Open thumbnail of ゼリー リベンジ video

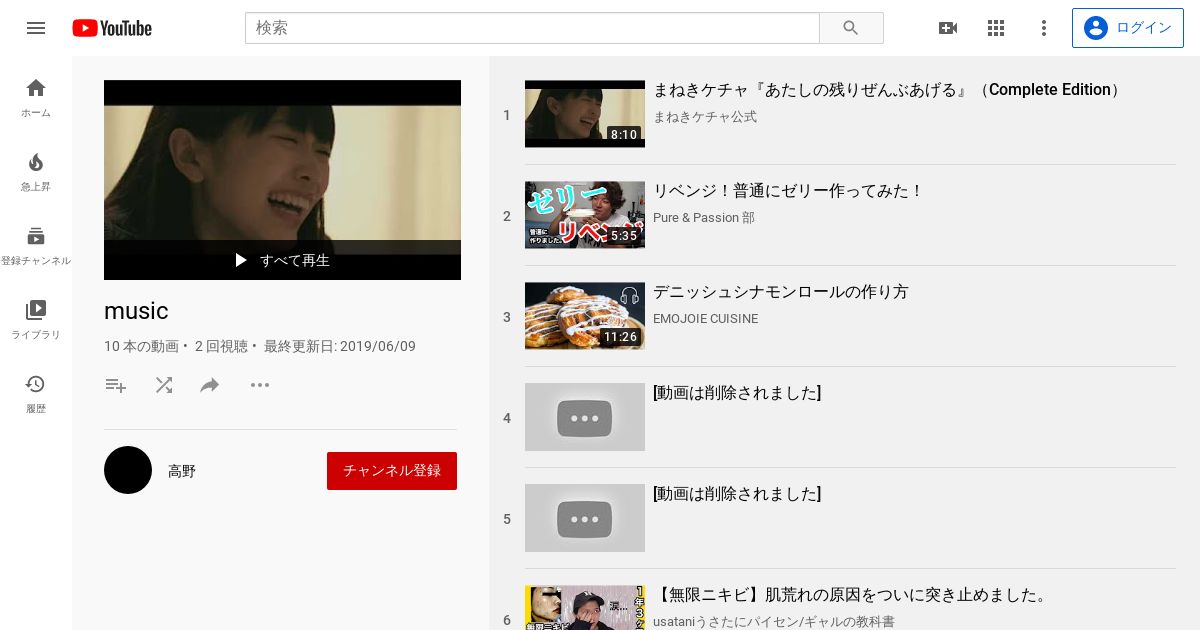[x=585, y=215]
